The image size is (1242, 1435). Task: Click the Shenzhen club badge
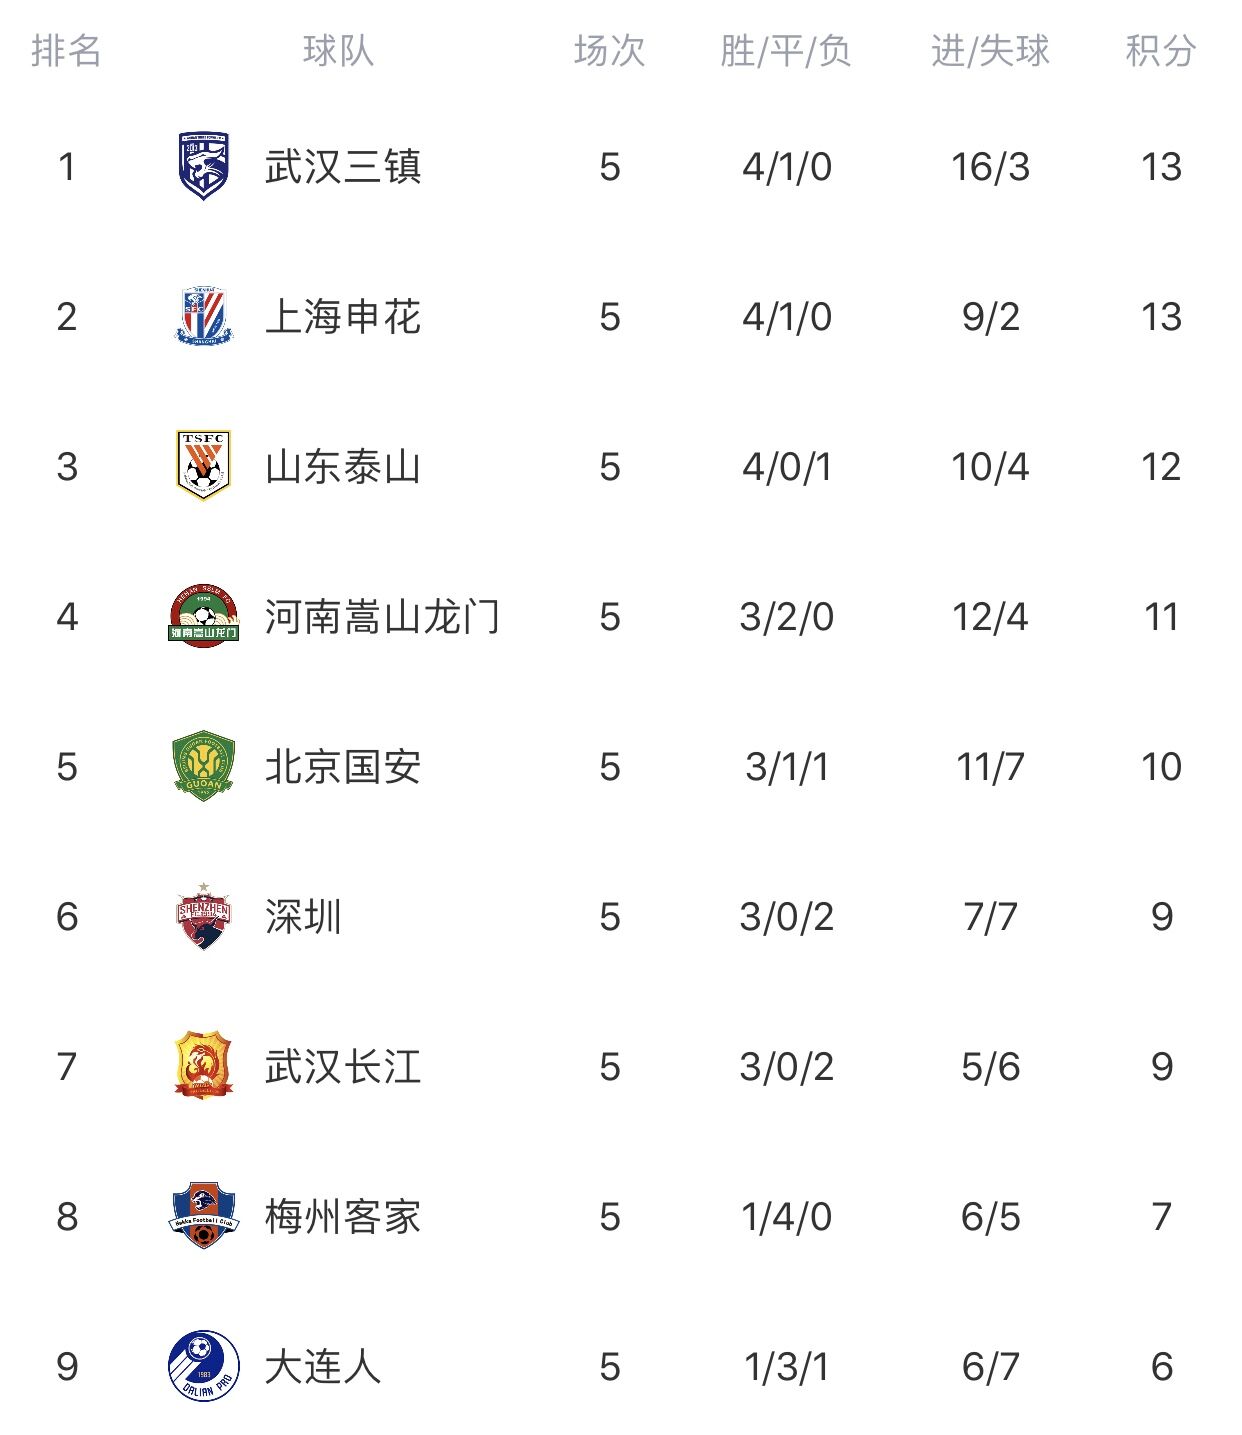point(204,916)
